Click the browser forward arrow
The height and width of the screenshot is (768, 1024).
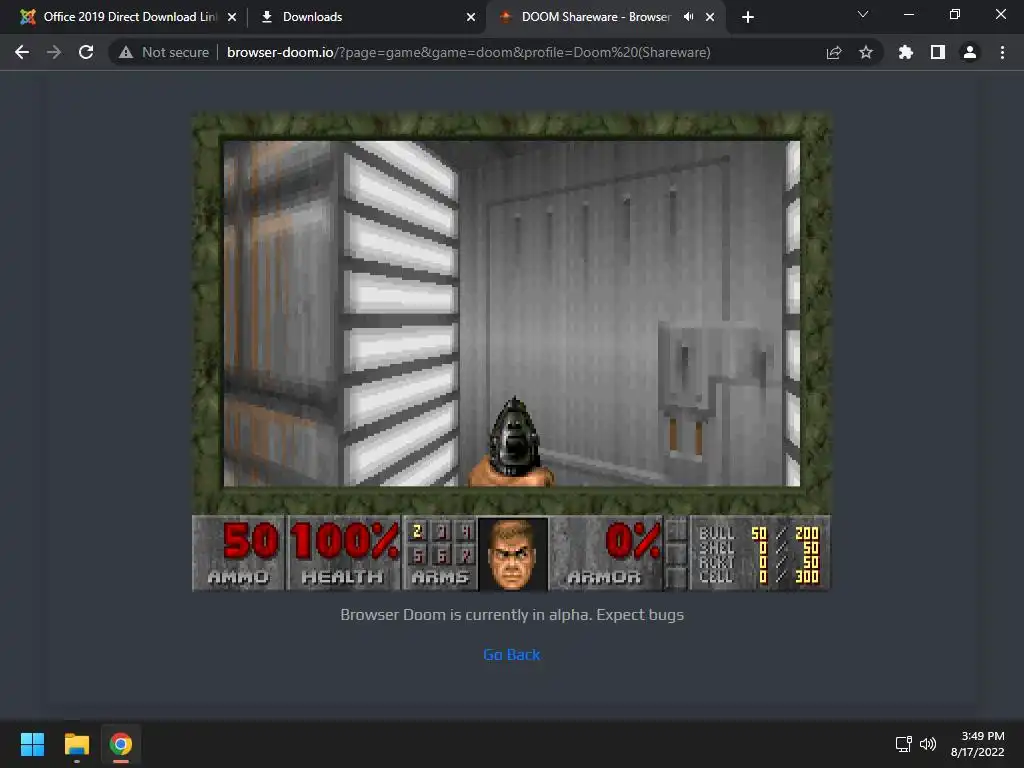point(54,52)
